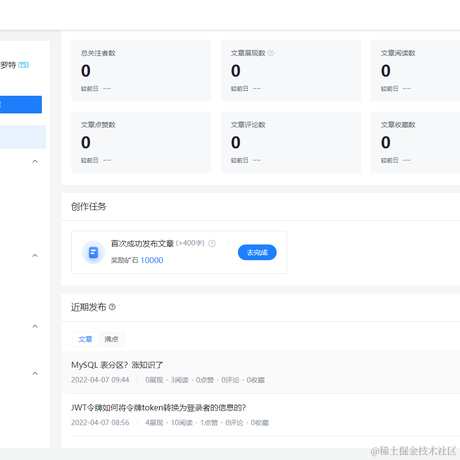This screenshot has height=460, width=460.
Task: Open article MySQL 表分区？涨知识了
Action: click(117, 365)
